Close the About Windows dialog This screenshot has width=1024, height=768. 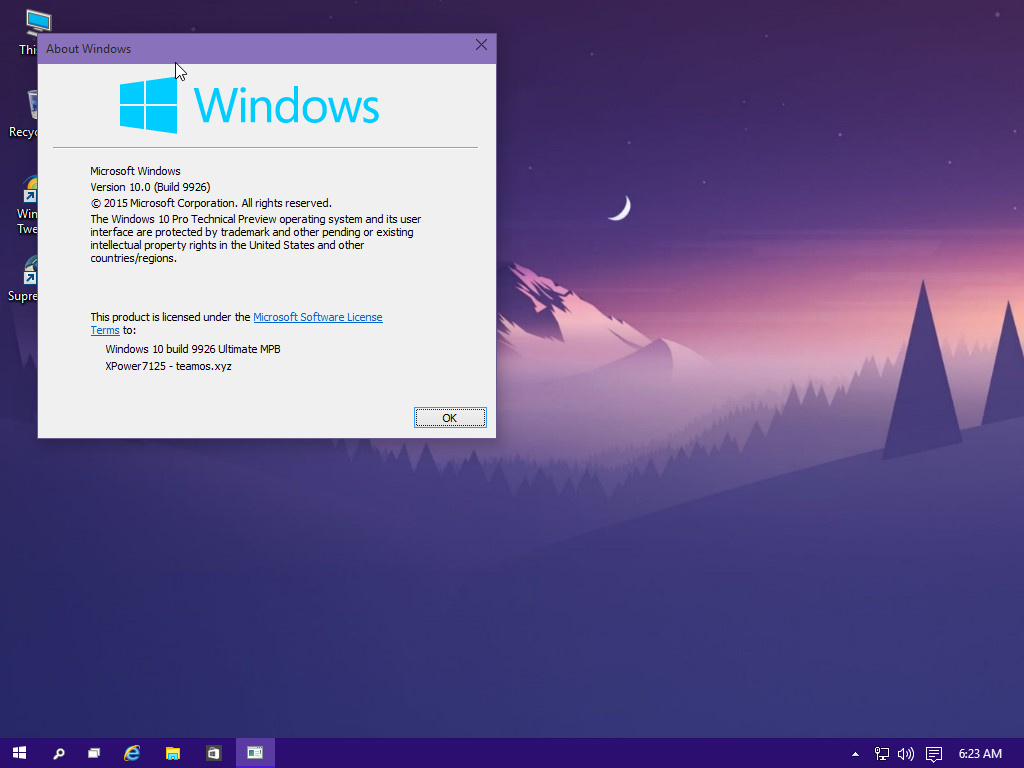point(481,45)
